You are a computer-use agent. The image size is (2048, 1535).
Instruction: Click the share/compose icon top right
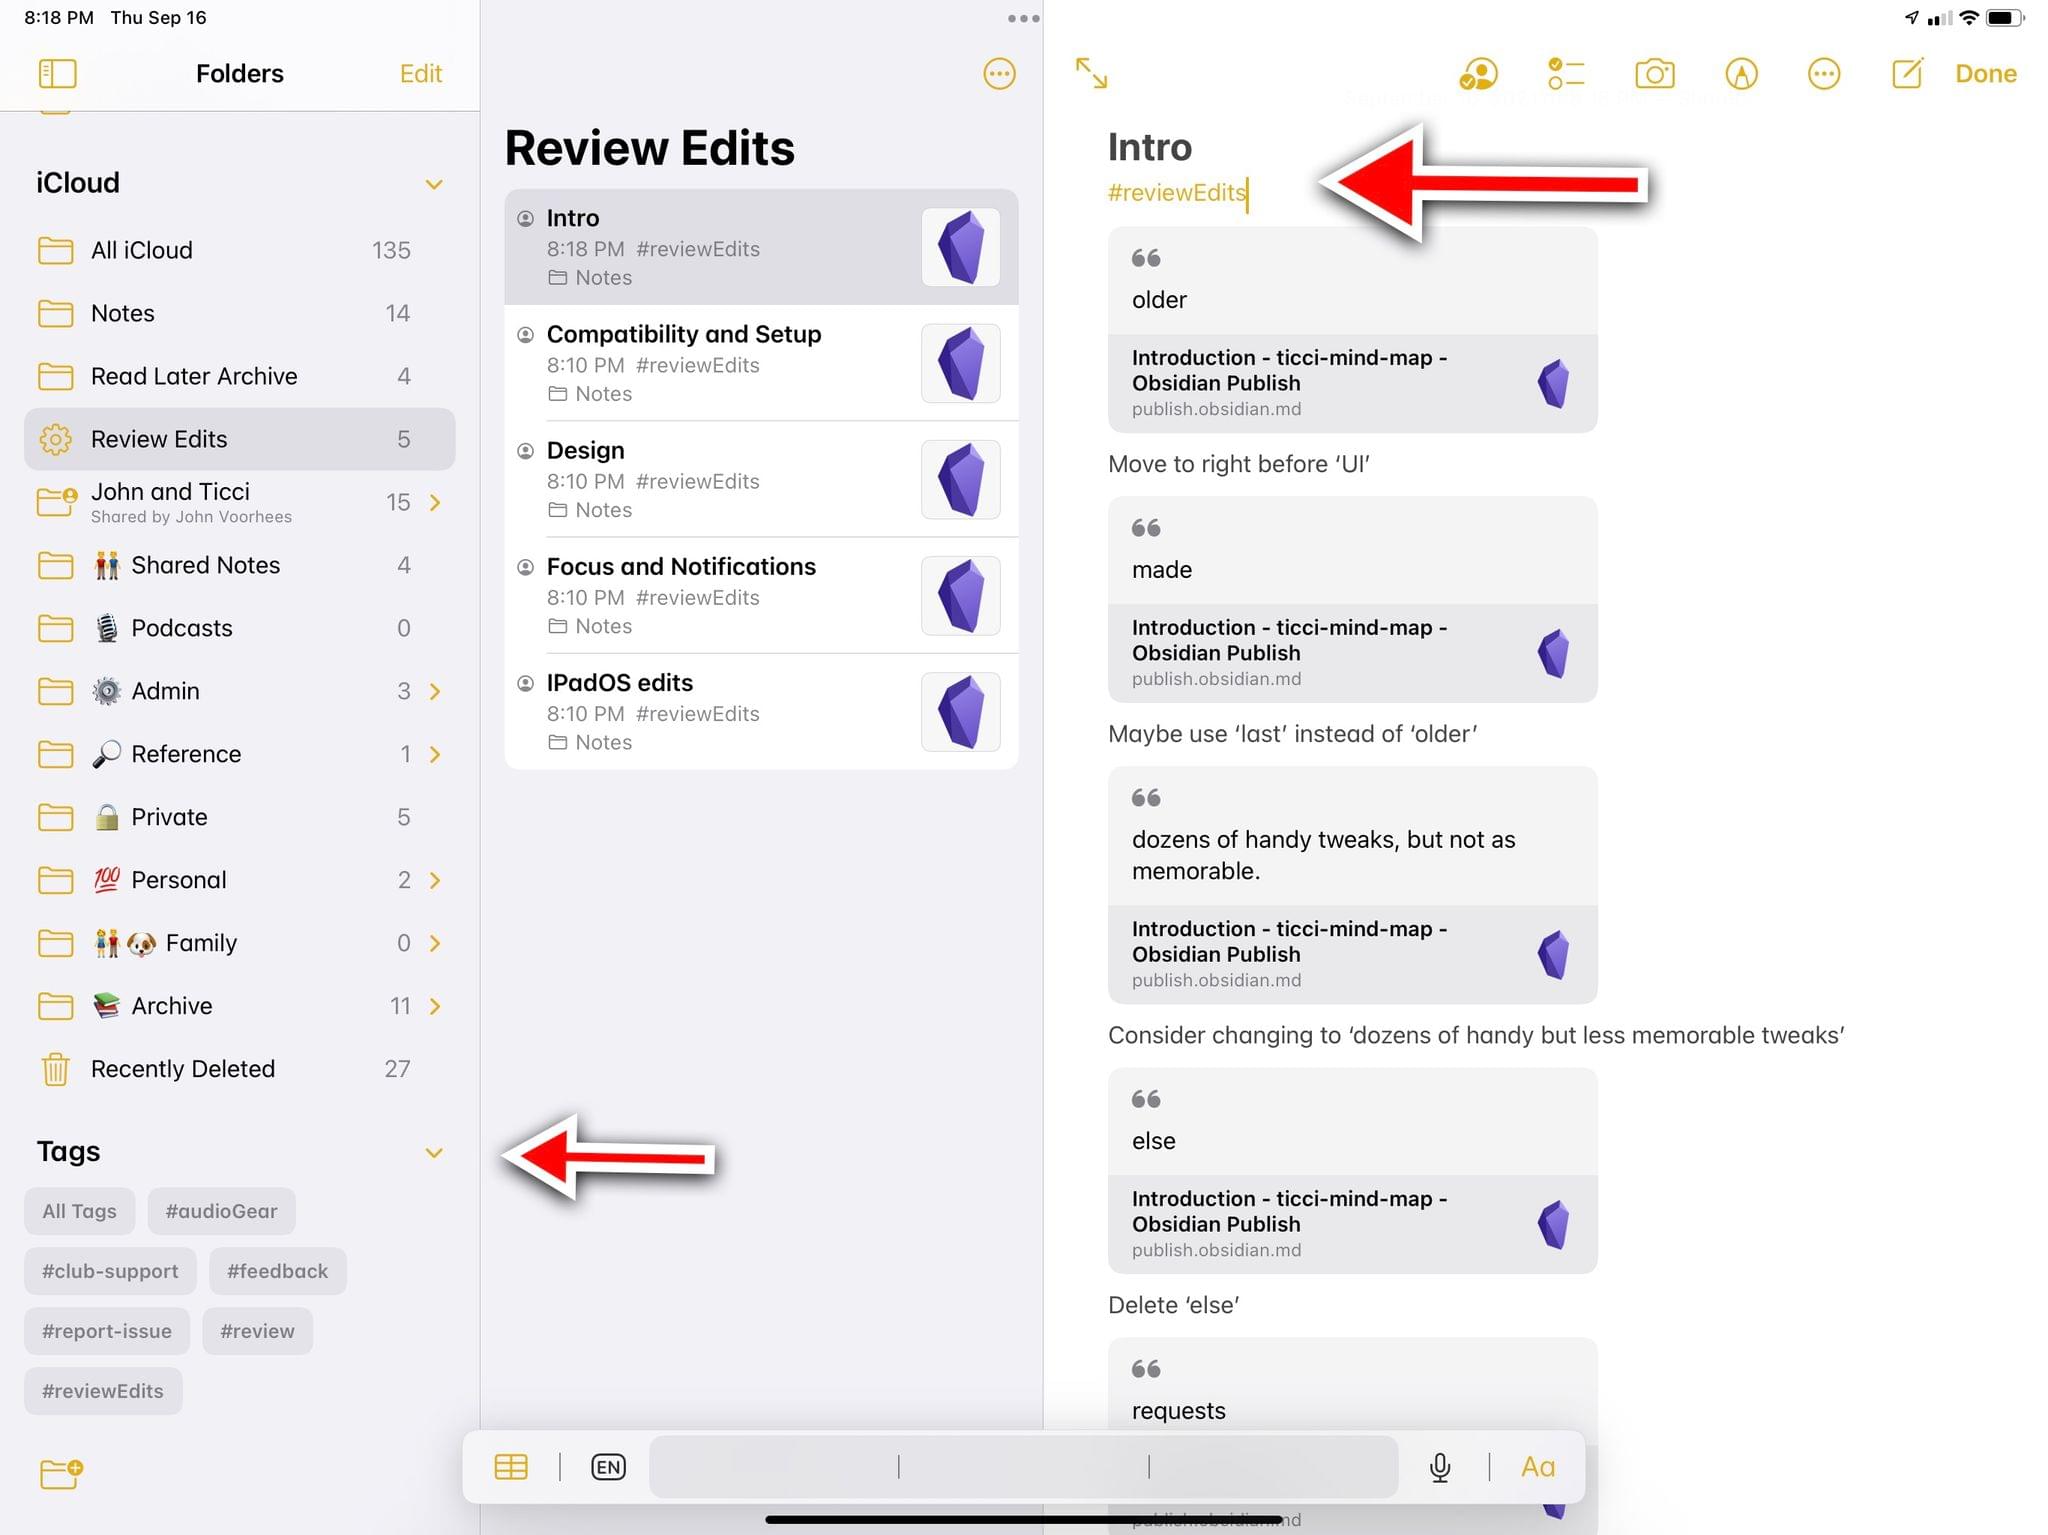tap(1908, 71)
